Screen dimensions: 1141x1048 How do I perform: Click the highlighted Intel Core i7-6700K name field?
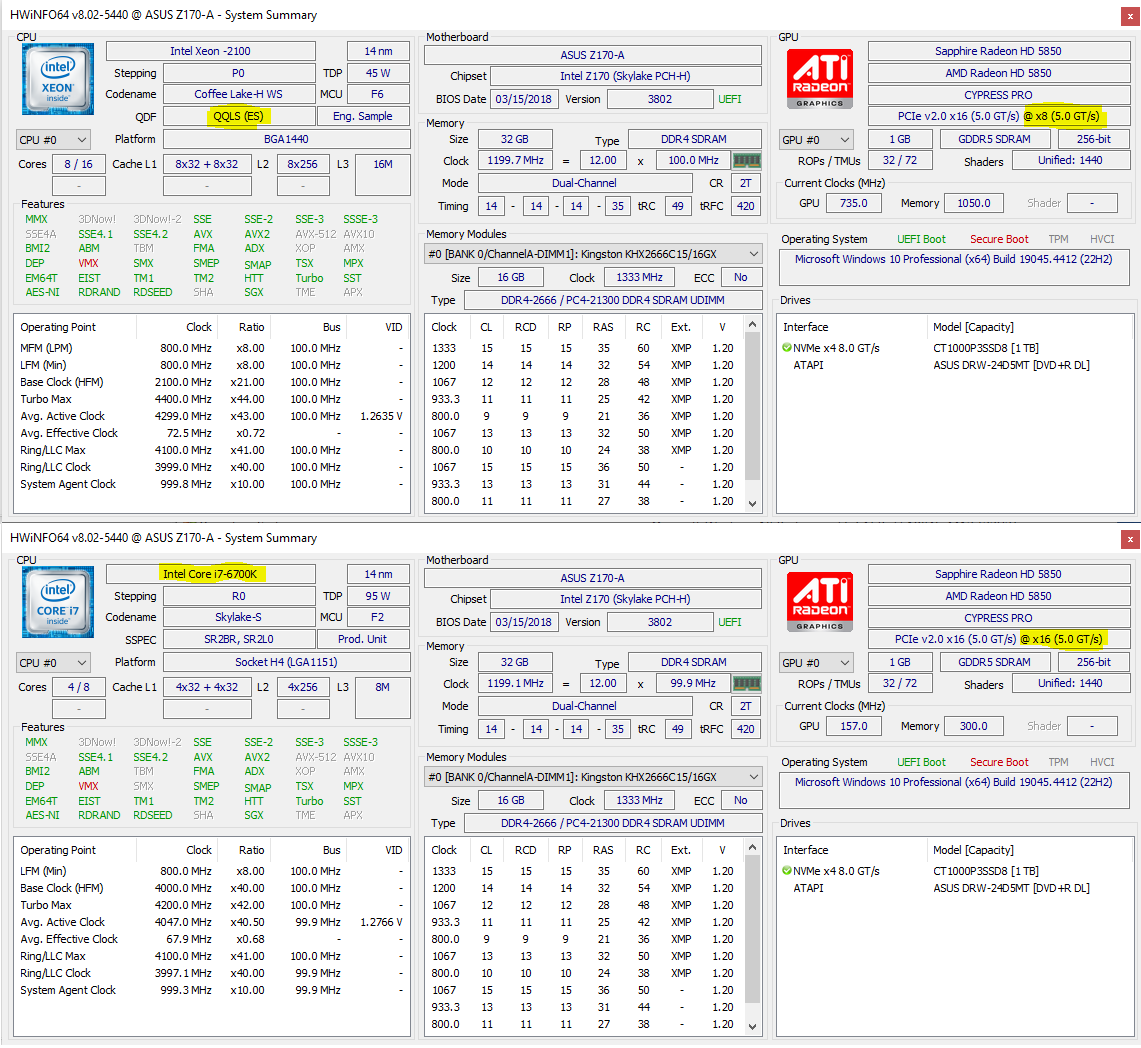tap(210, 574)
